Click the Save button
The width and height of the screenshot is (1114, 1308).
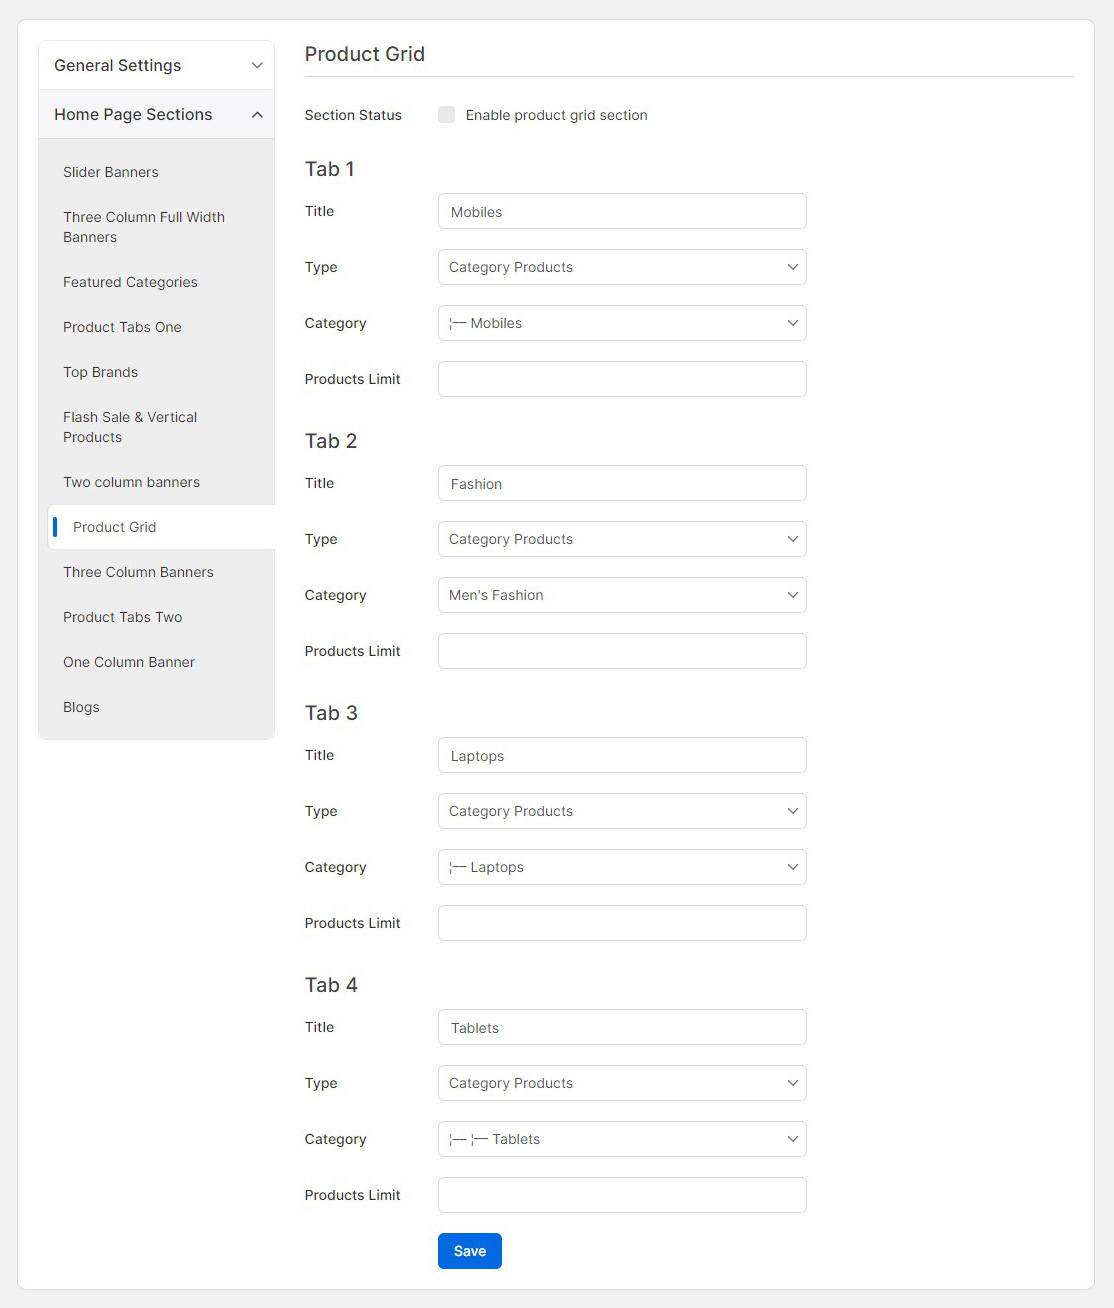pos(469,1251)
